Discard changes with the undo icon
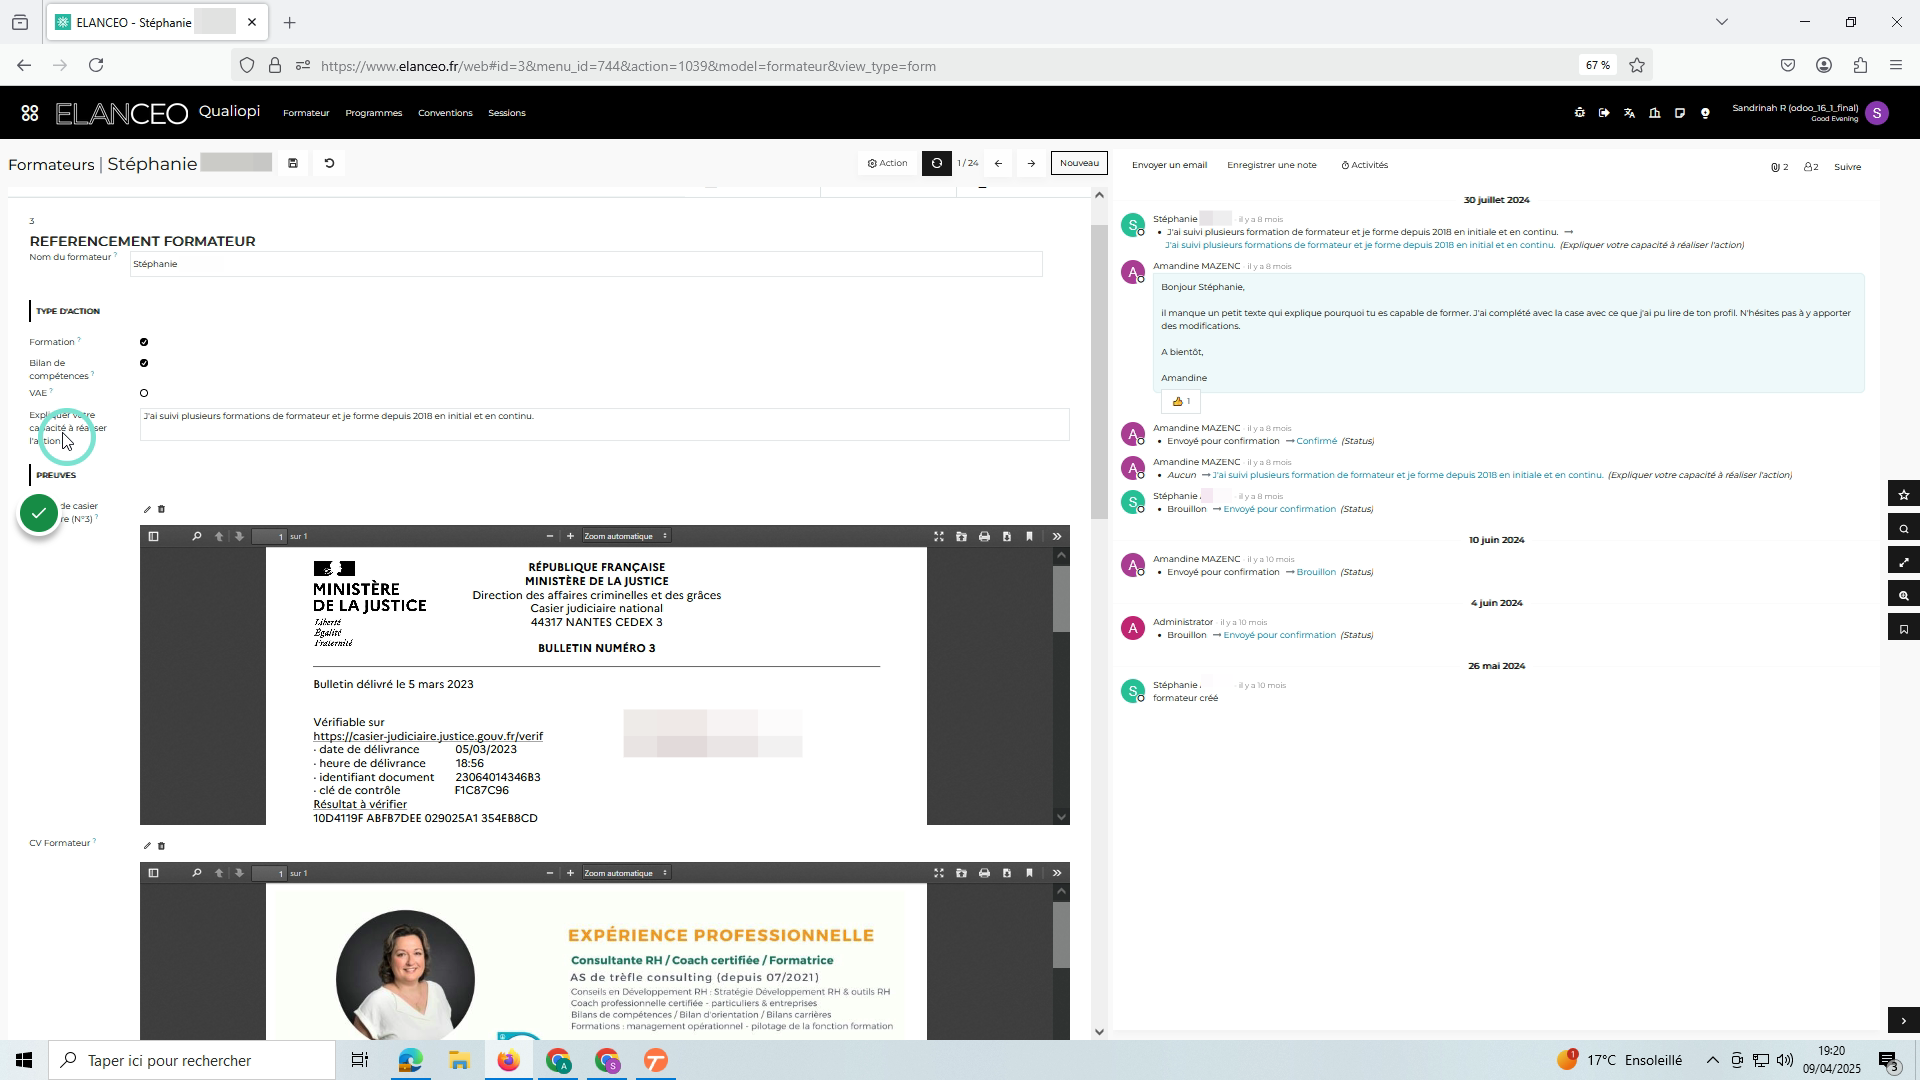 (x=329, y=163)
